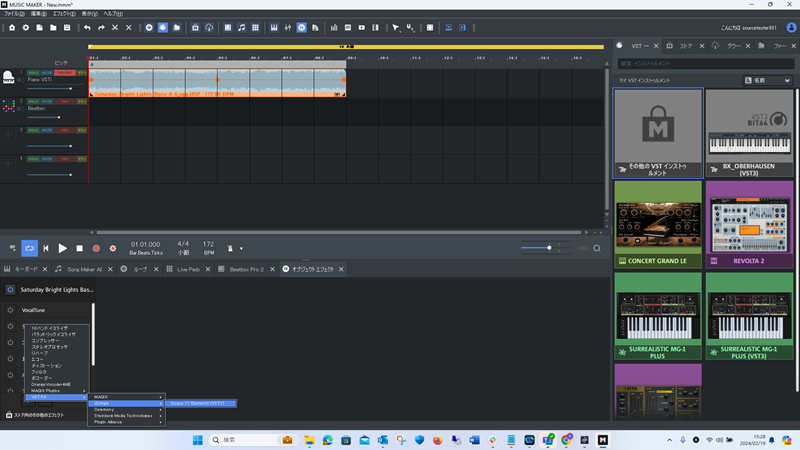The height and width of the screenshot is (450, 800).
Task: Toggle power for Saturday Bright Lights object
Action: click(x=10, y=289)
